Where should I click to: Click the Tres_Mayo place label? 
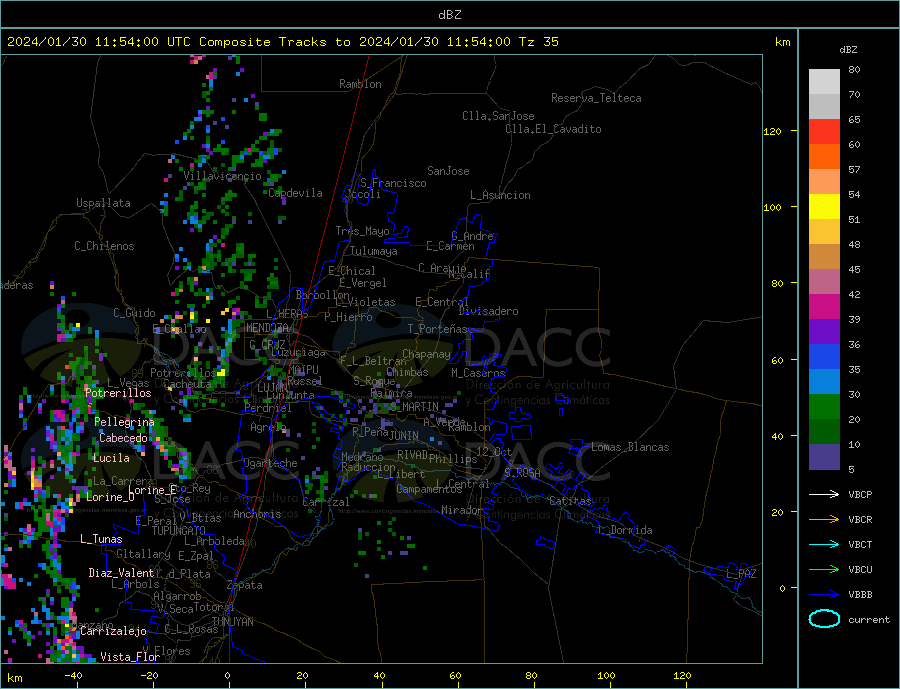(362, 231)
